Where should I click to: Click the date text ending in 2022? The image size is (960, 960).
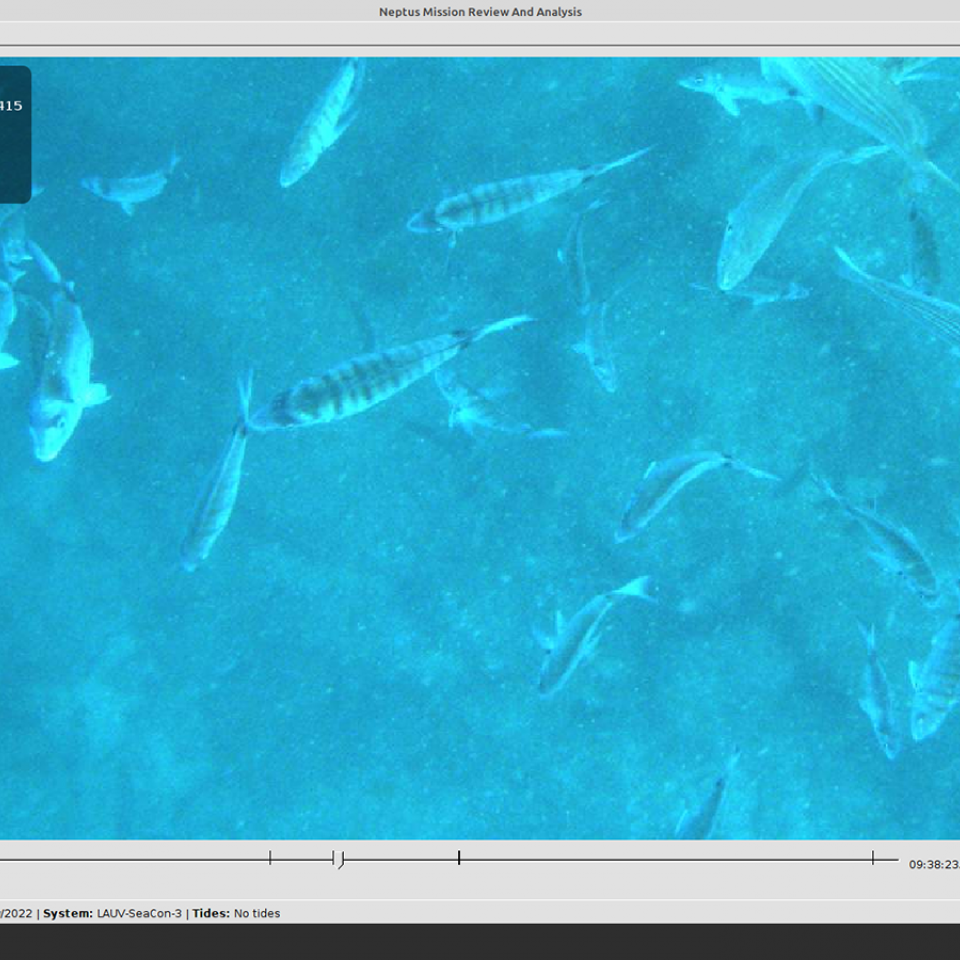coord(16,913)
